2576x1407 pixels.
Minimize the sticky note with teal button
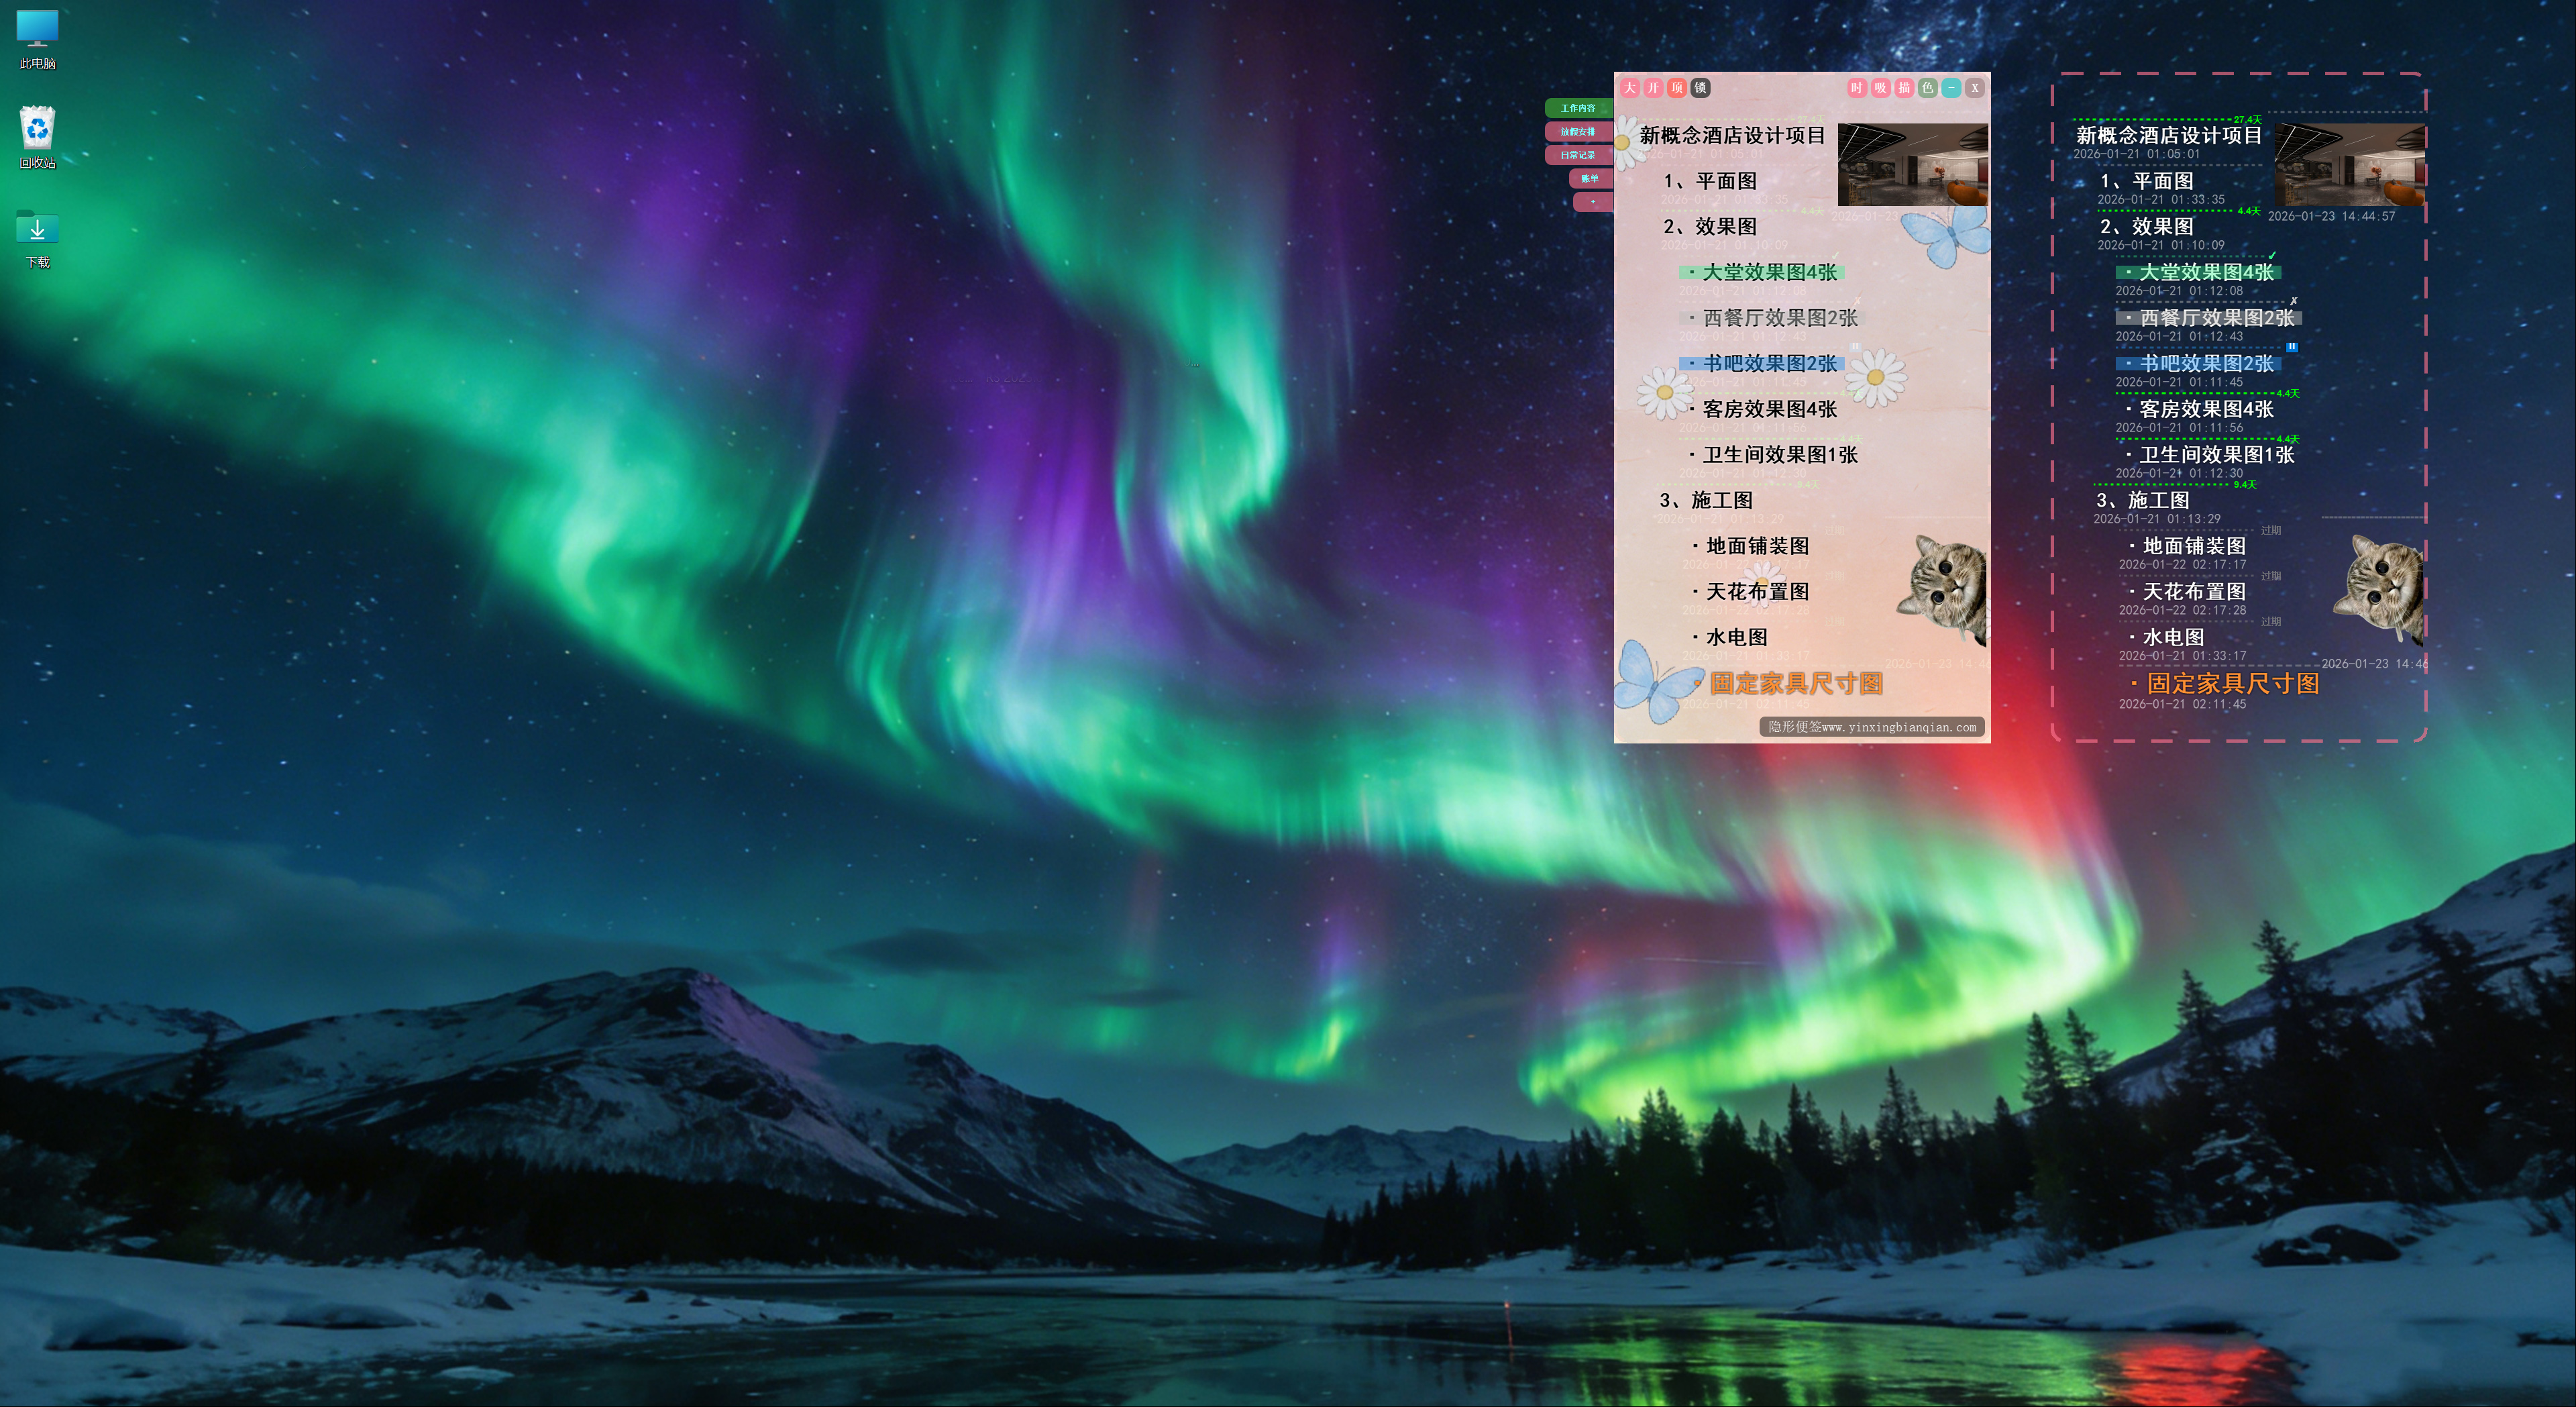pos(1951,88)
